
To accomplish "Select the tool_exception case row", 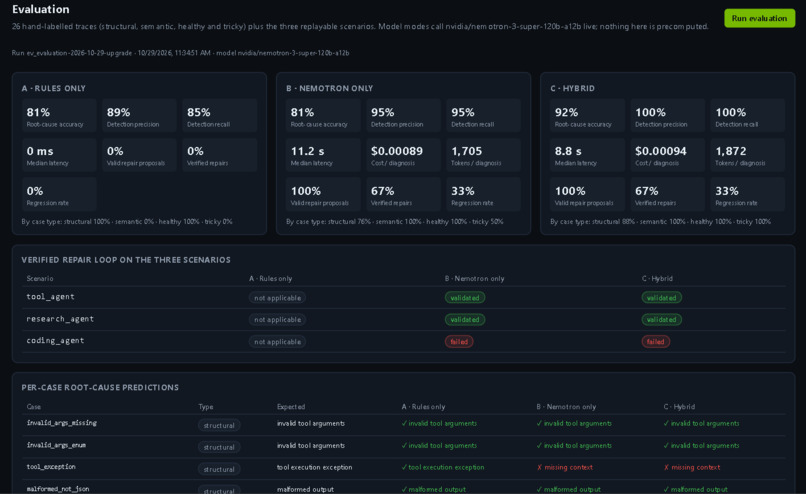I will (404, 468).
